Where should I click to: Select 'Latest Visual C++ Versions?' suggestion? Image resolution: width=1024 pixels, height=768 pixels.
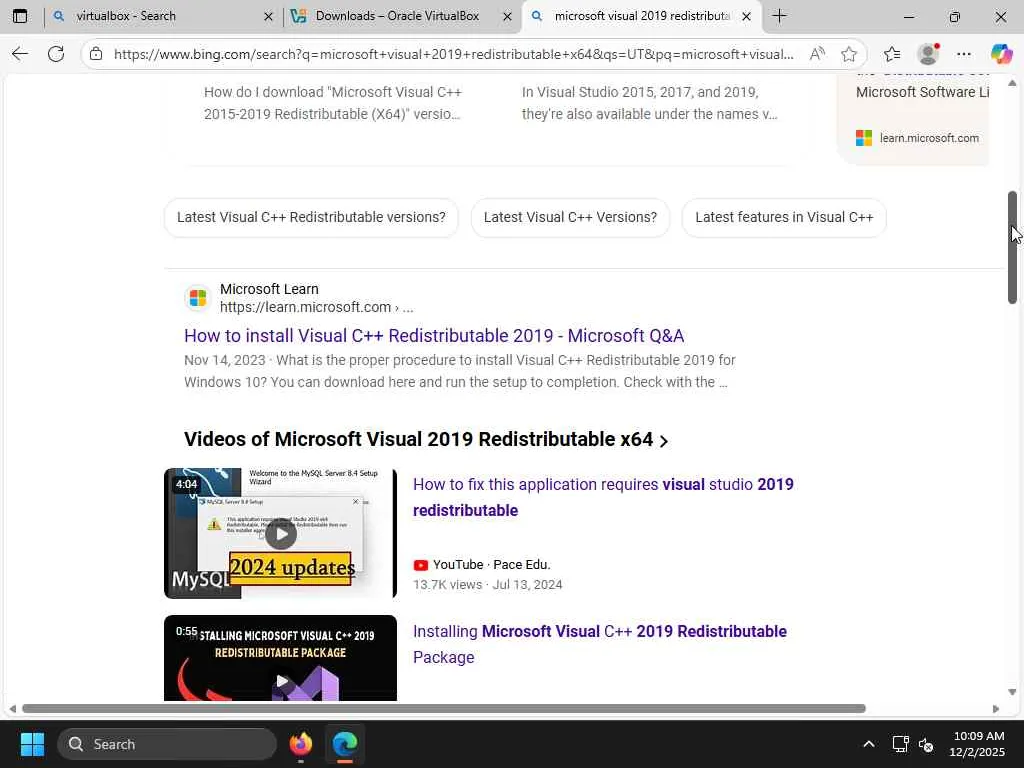[x=570, y=217]
